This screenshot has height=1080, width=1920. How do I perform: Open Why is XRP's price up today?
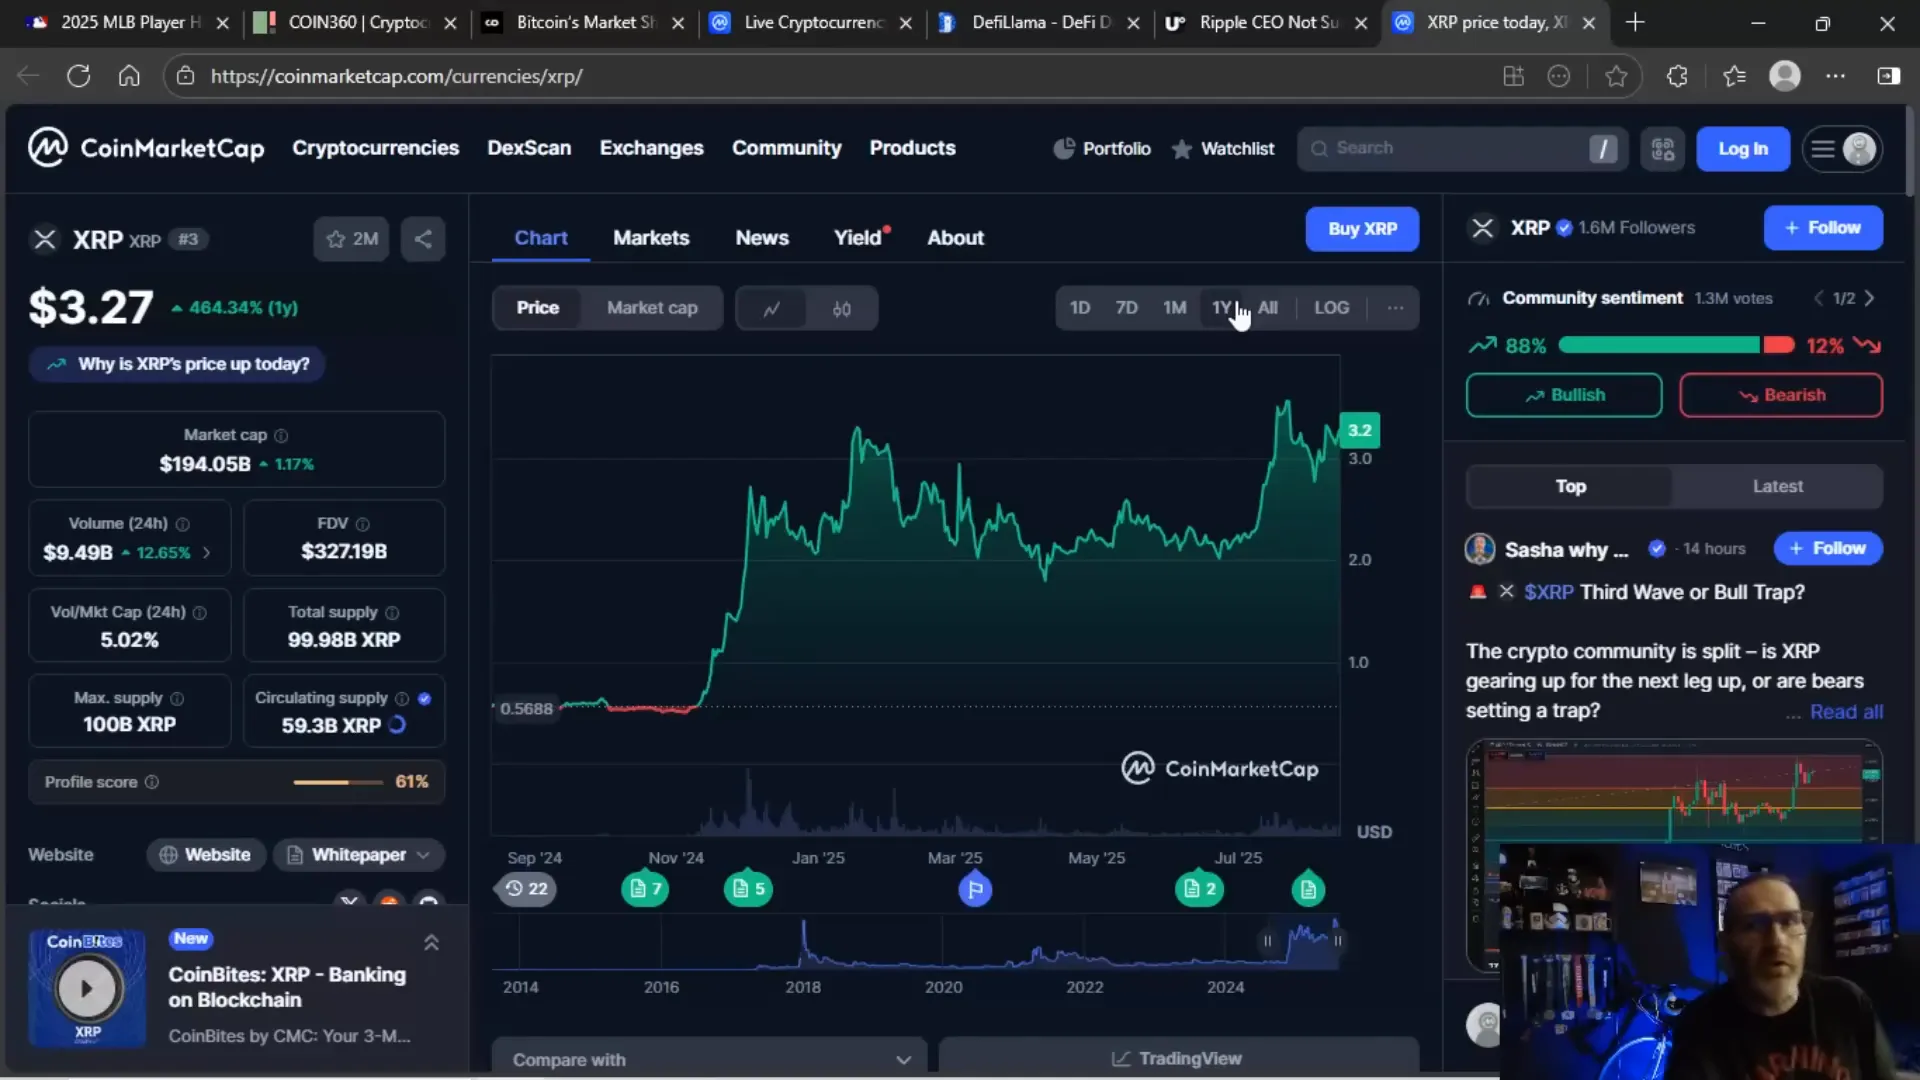[x=177, y=364]
